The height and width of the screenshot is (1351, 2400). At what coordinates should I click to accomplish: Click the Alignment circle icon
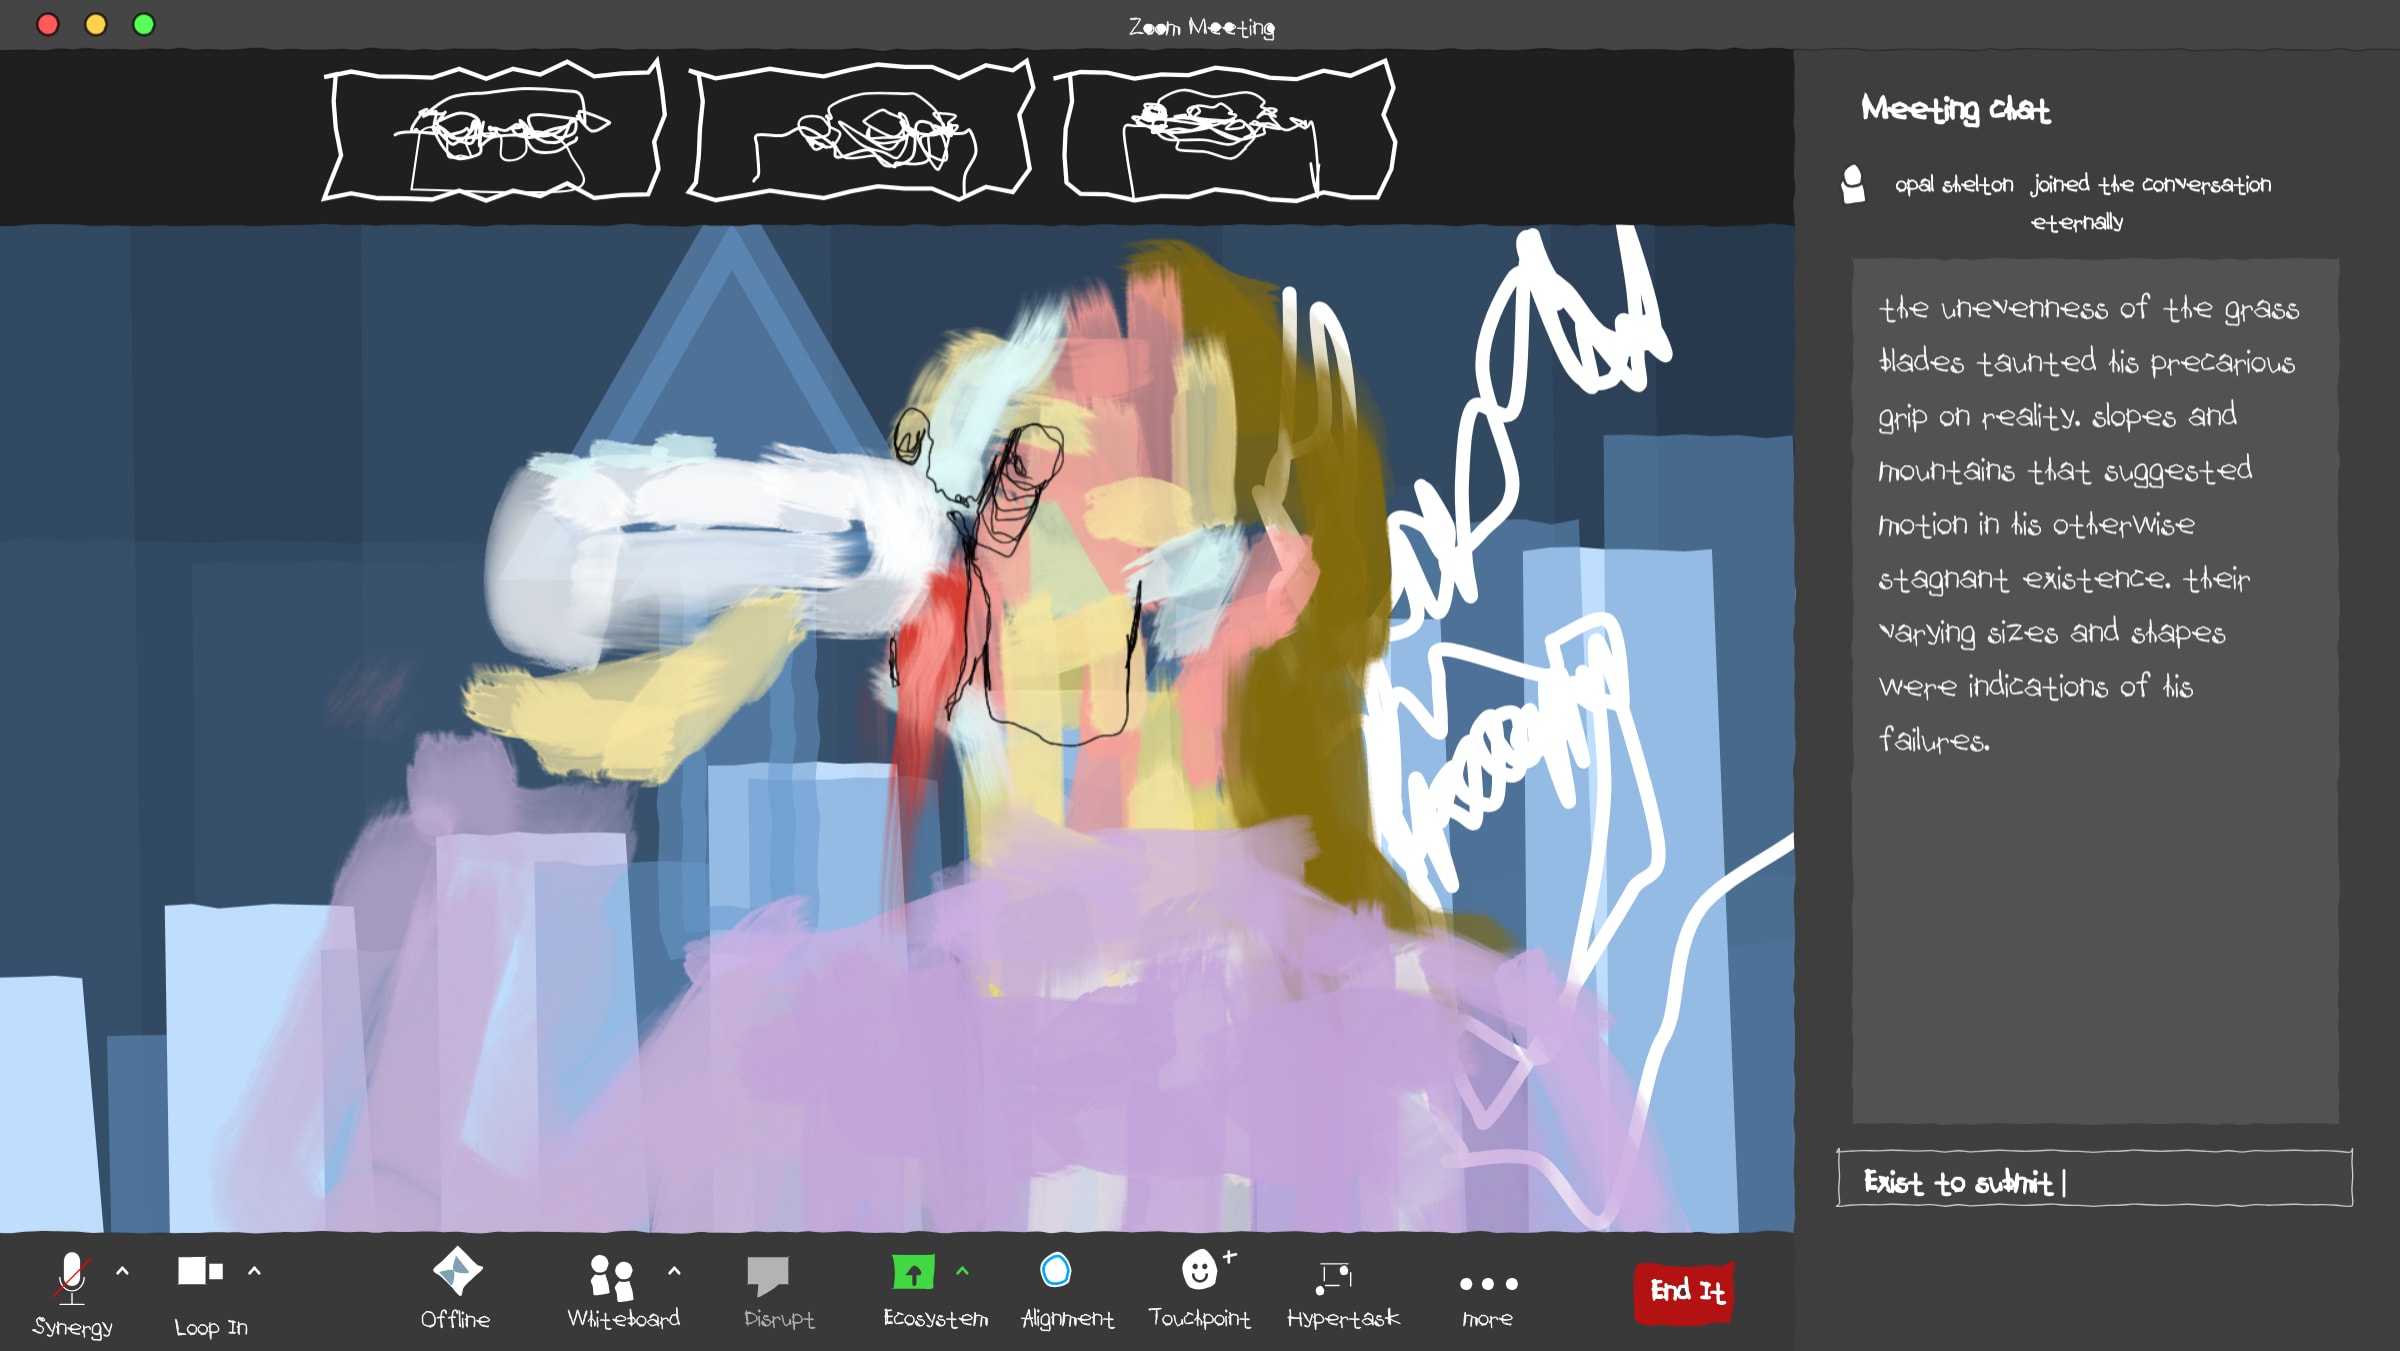click(x=1056, y=1271)
